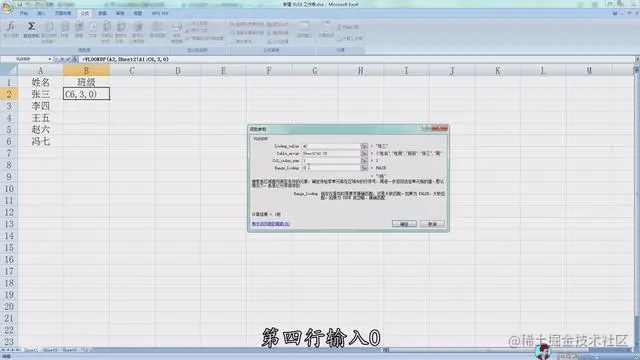The height and width of the screenshot is (360, 640).
Task: Select cell A6 containing 冯七
Action: pyautogui.click(x=40, y=141)
